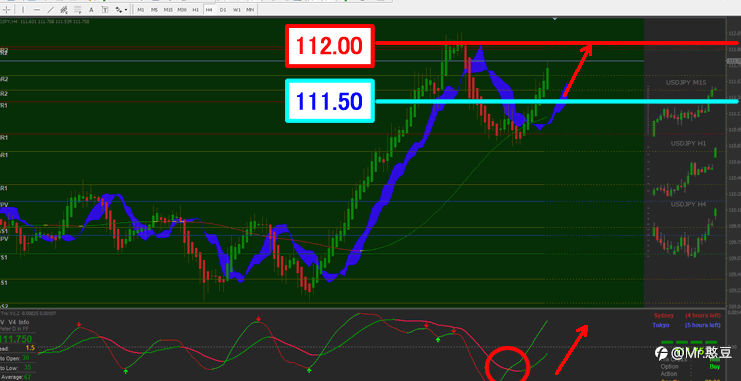Image resolution: width=741 pixels, height=381 pixels.
Task: Select the Fibonacci Retracement tool
Action: 78,9
